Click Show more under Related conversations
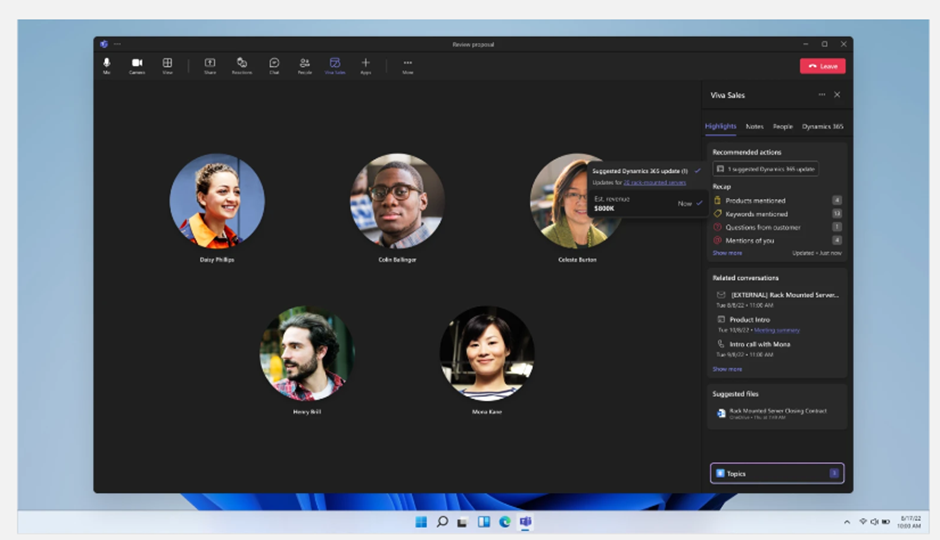940x540 pixels. point(727,369)
